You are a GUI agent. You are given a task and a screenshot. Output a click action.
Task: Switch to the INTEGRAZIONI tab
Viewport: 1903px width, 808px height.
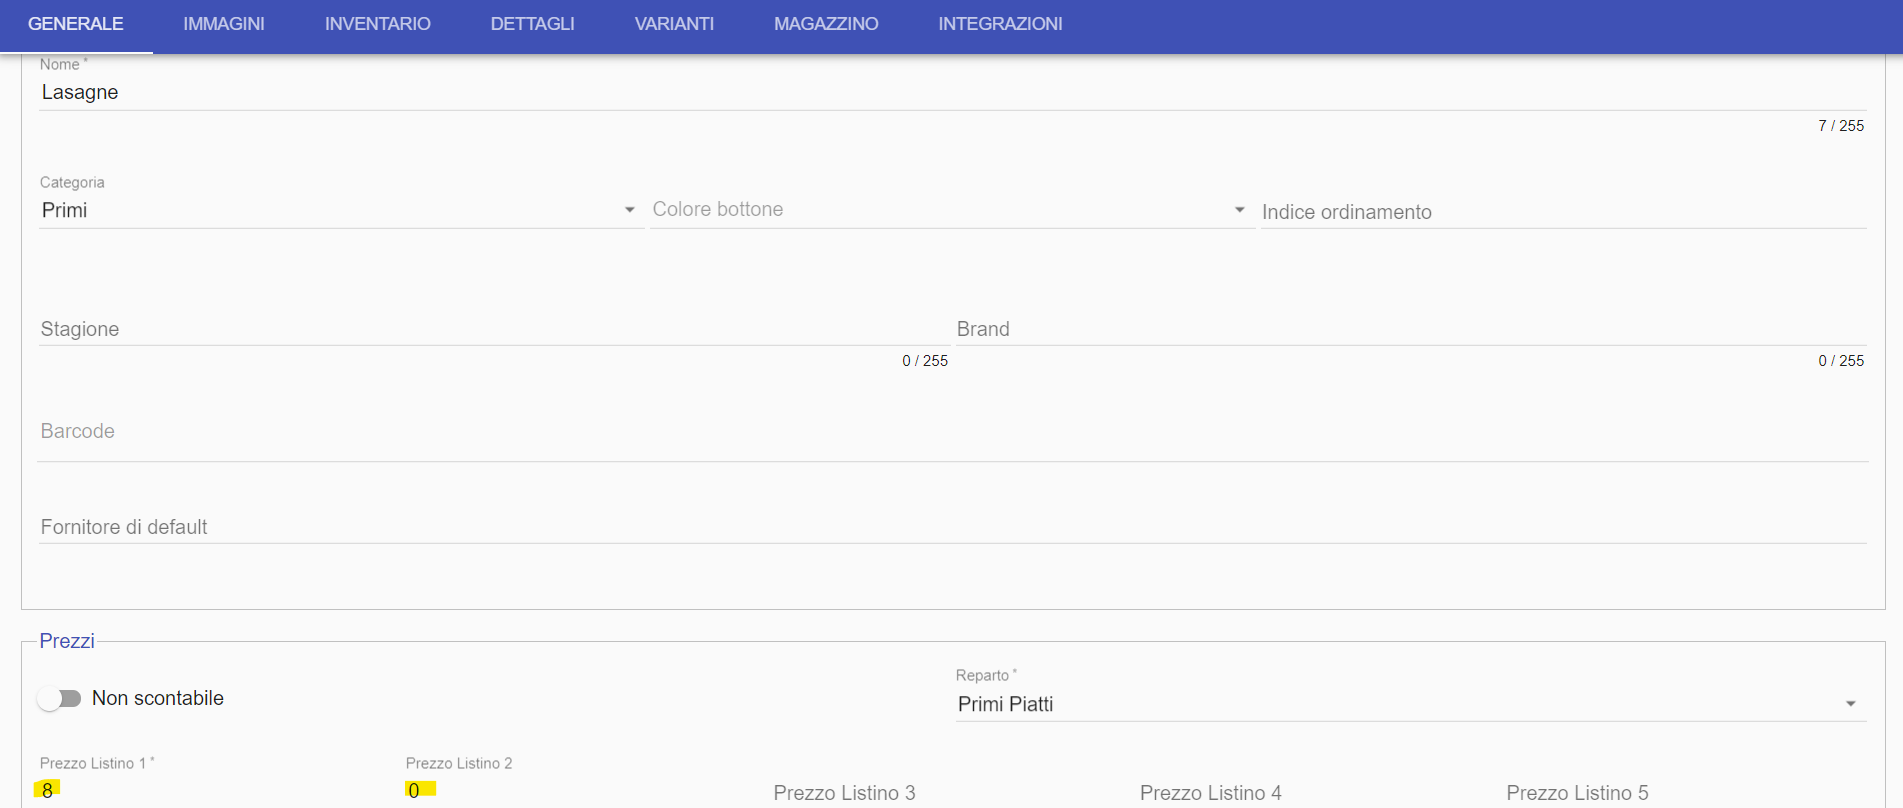1000,24
